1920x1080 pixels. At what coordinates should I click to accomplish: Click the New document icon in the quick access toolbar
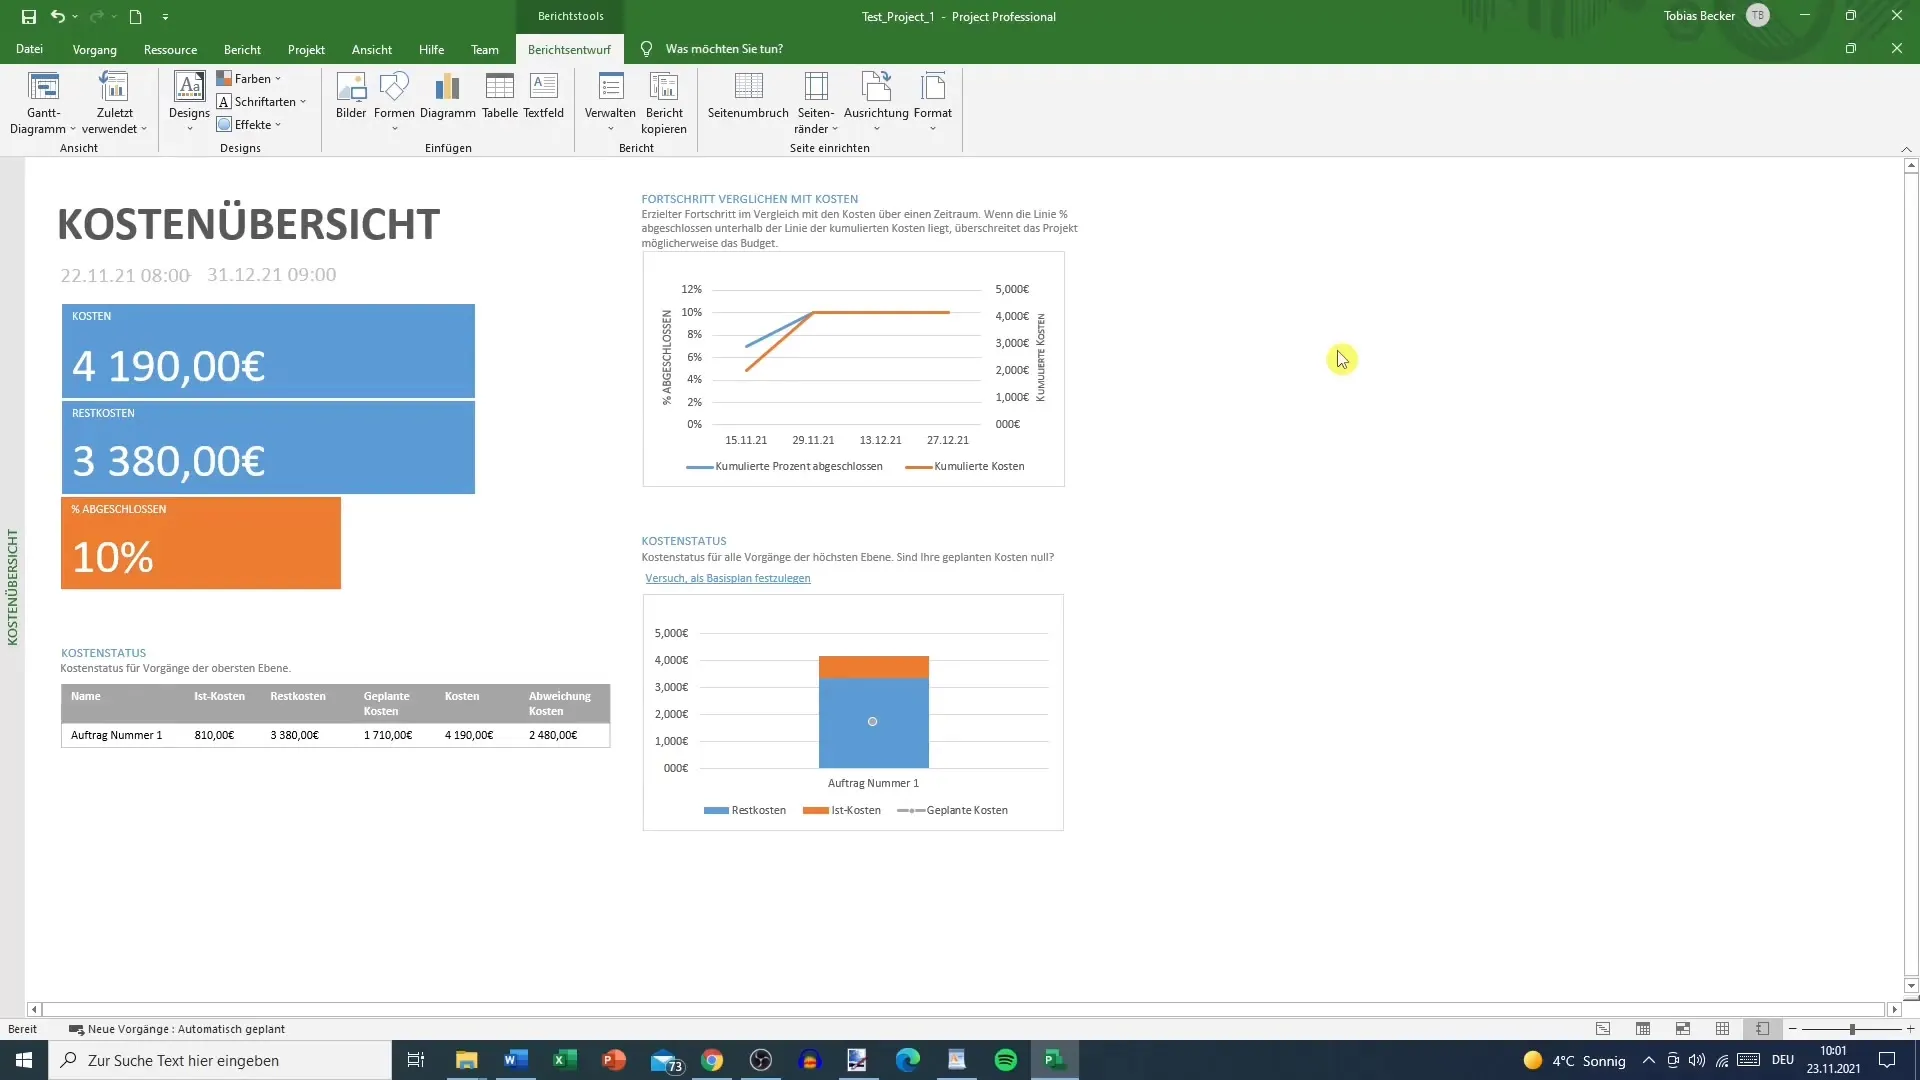point(135,16)
